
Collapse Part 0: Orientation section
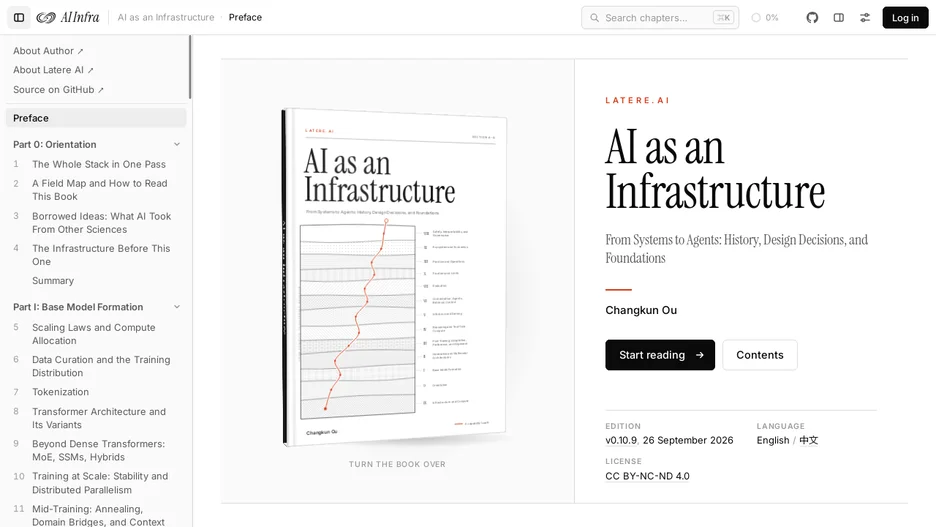pyautogui.click(x=177, y=144)
